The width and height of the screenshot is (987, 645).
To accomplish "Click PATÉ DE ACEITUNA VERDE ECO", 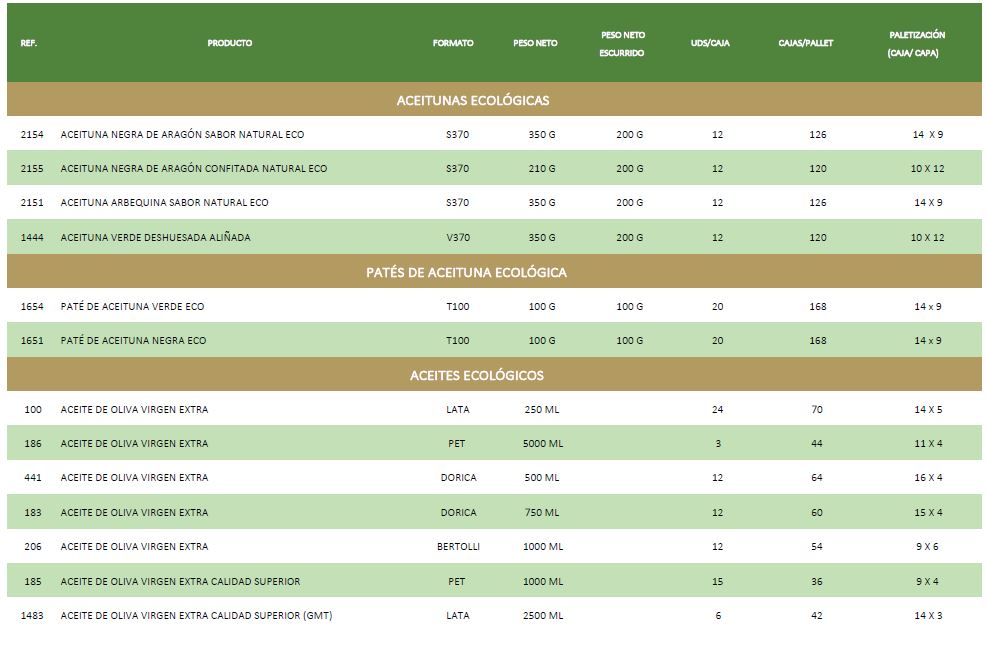I will tap(132, 306).
